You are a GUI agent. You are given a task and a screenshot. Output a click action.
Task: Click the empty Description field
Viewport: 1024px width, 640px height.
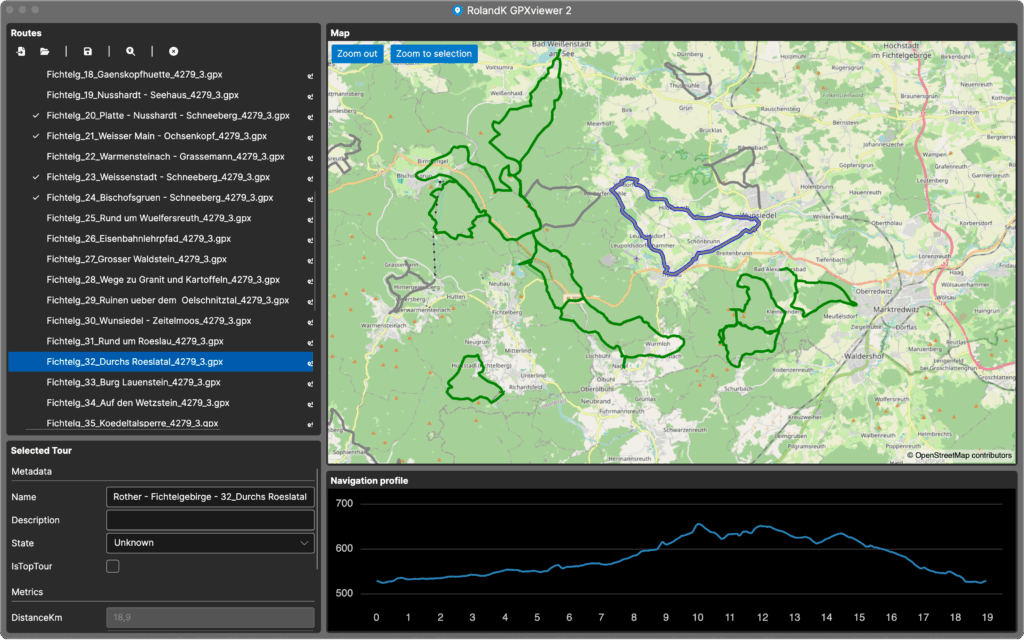point(210,520)
